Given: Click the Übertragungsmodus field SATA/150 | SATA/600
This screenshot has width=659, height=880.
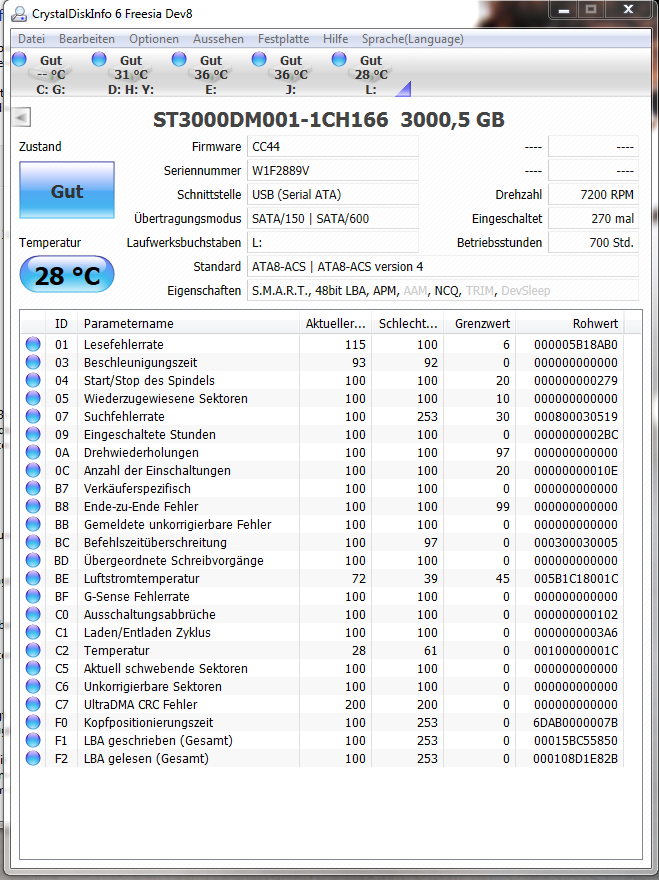Looking at the screenshot, I should tap(333, 218).
